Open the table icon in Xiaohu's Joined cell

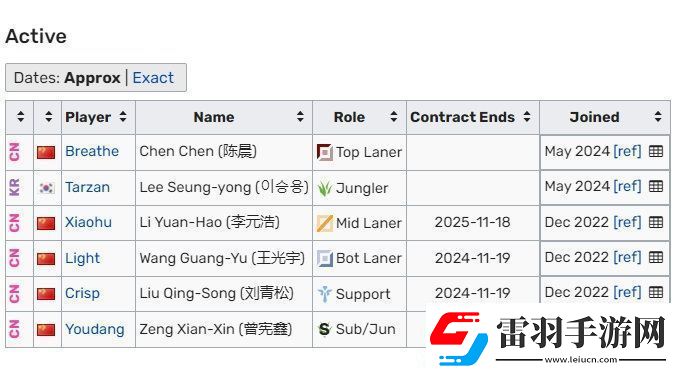pyautogui.click(x=656, y=222)
